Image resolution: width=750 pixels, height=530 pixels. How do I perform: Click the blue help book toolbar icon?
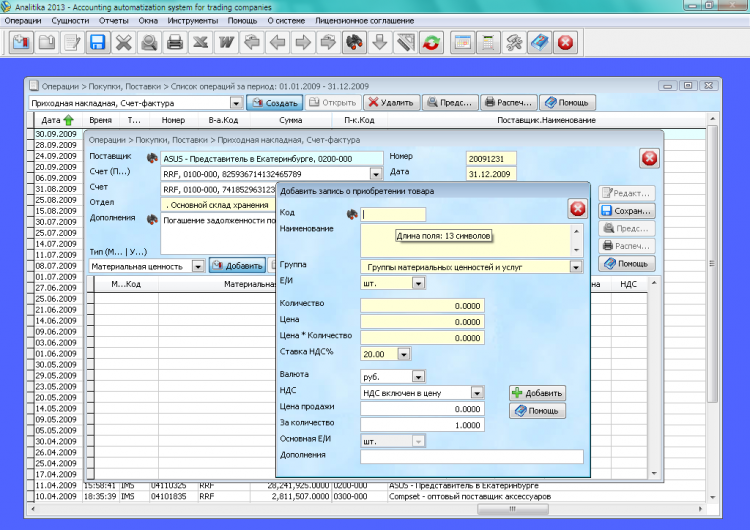540,43
